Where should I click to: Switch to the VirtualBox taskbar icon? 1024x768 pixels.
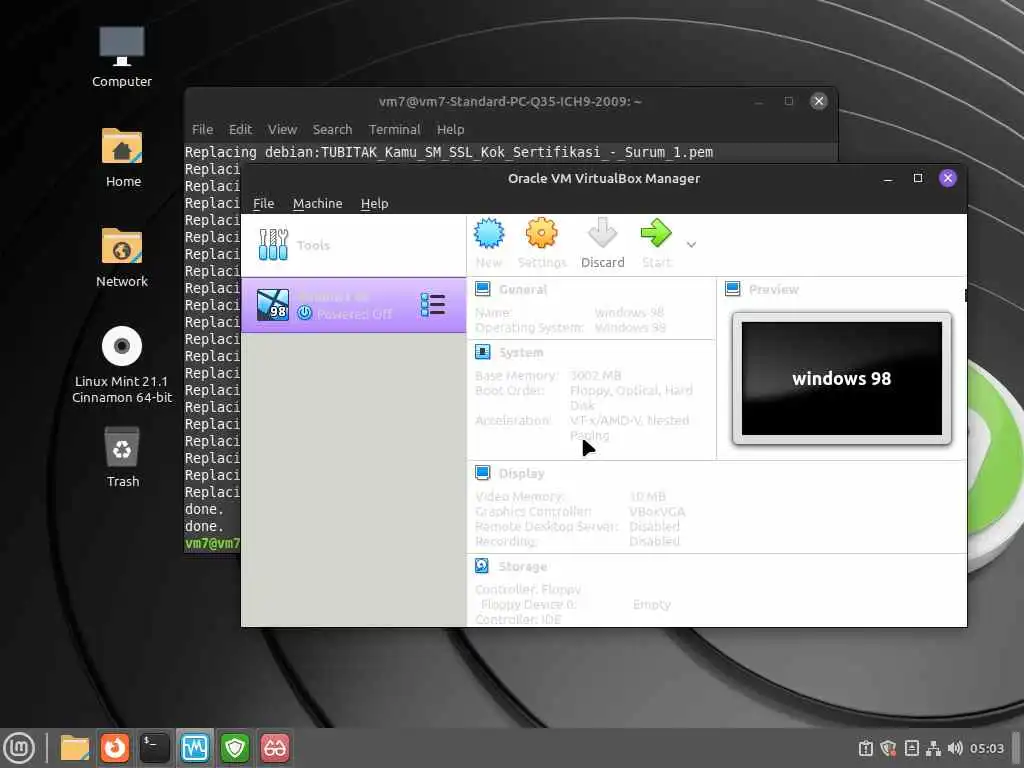(195, 748)
